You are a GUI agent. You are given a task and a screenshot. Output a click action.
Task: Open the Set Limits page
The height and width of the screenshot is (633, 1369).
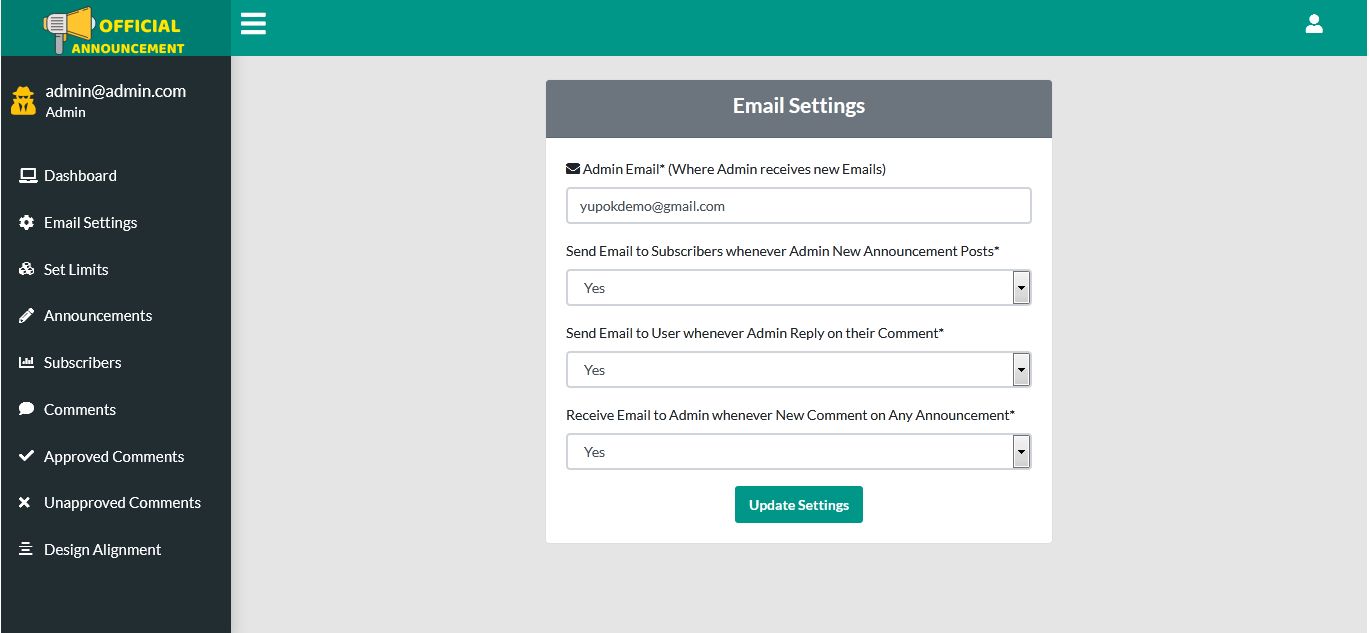click(x=76, y=270)
